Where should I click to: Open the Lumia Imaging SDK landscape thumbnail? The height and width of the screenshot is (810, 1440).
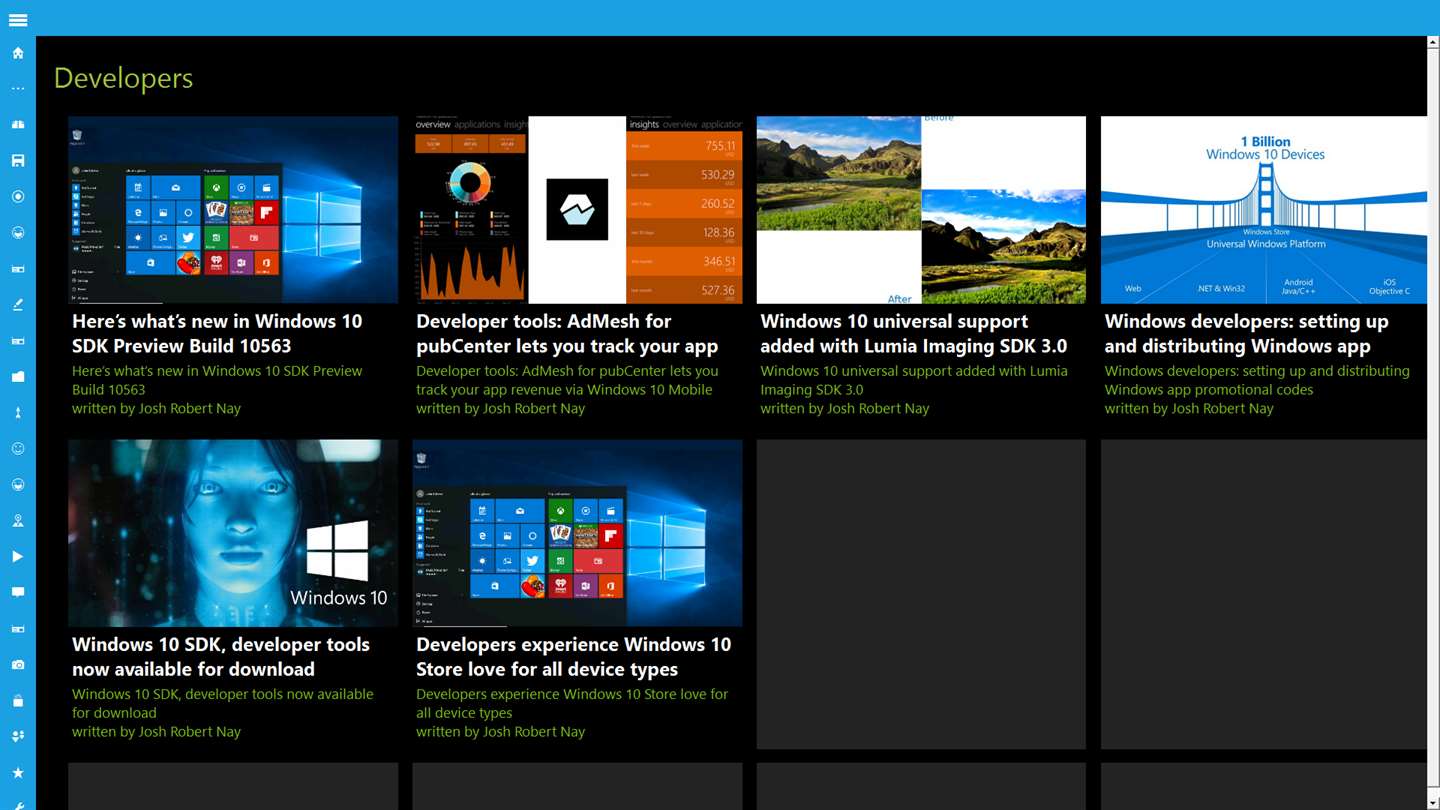921,210
